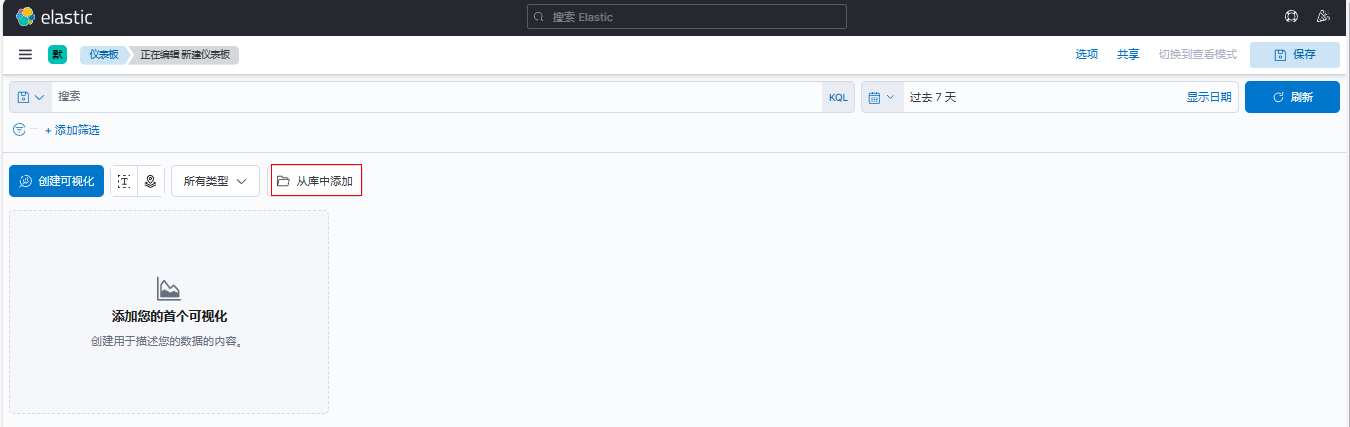Click the text markdown panel icon
Screen dimensions: 1350x427
point(124,181)
